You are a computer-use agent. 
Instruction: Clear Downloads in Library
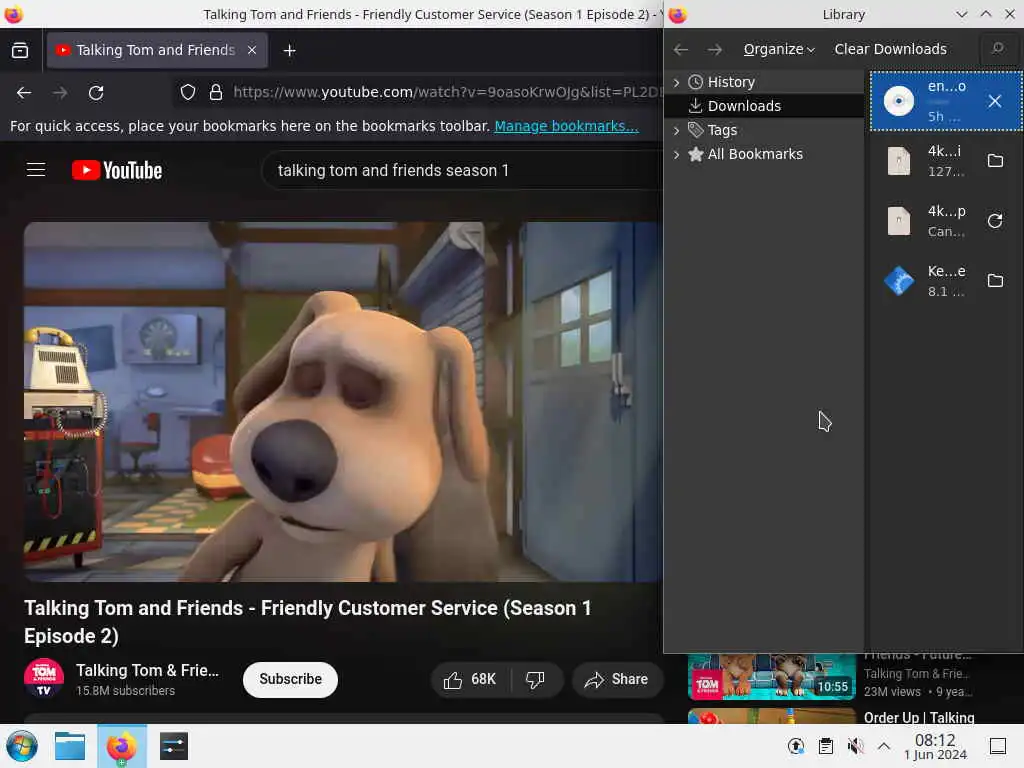click(x=890, y=50)
